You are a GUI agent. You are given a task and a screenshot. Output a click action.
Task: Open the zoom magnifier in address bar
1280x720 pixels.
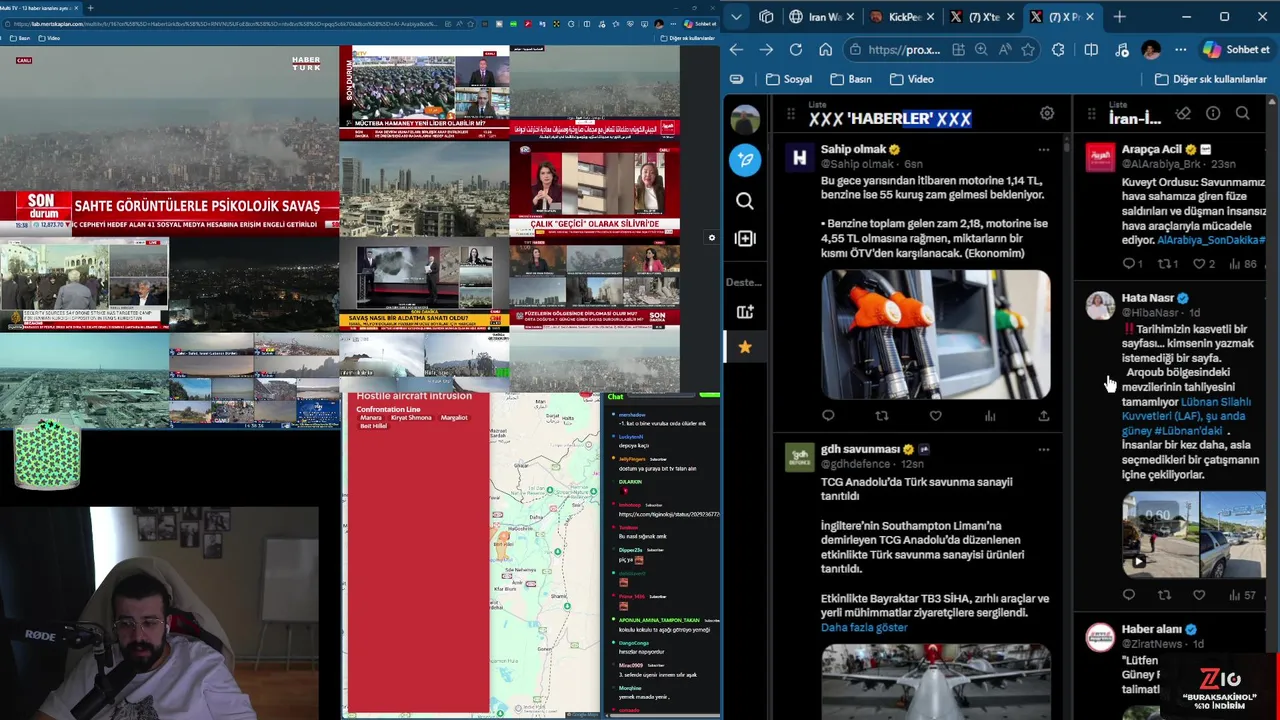pos(981,49)
